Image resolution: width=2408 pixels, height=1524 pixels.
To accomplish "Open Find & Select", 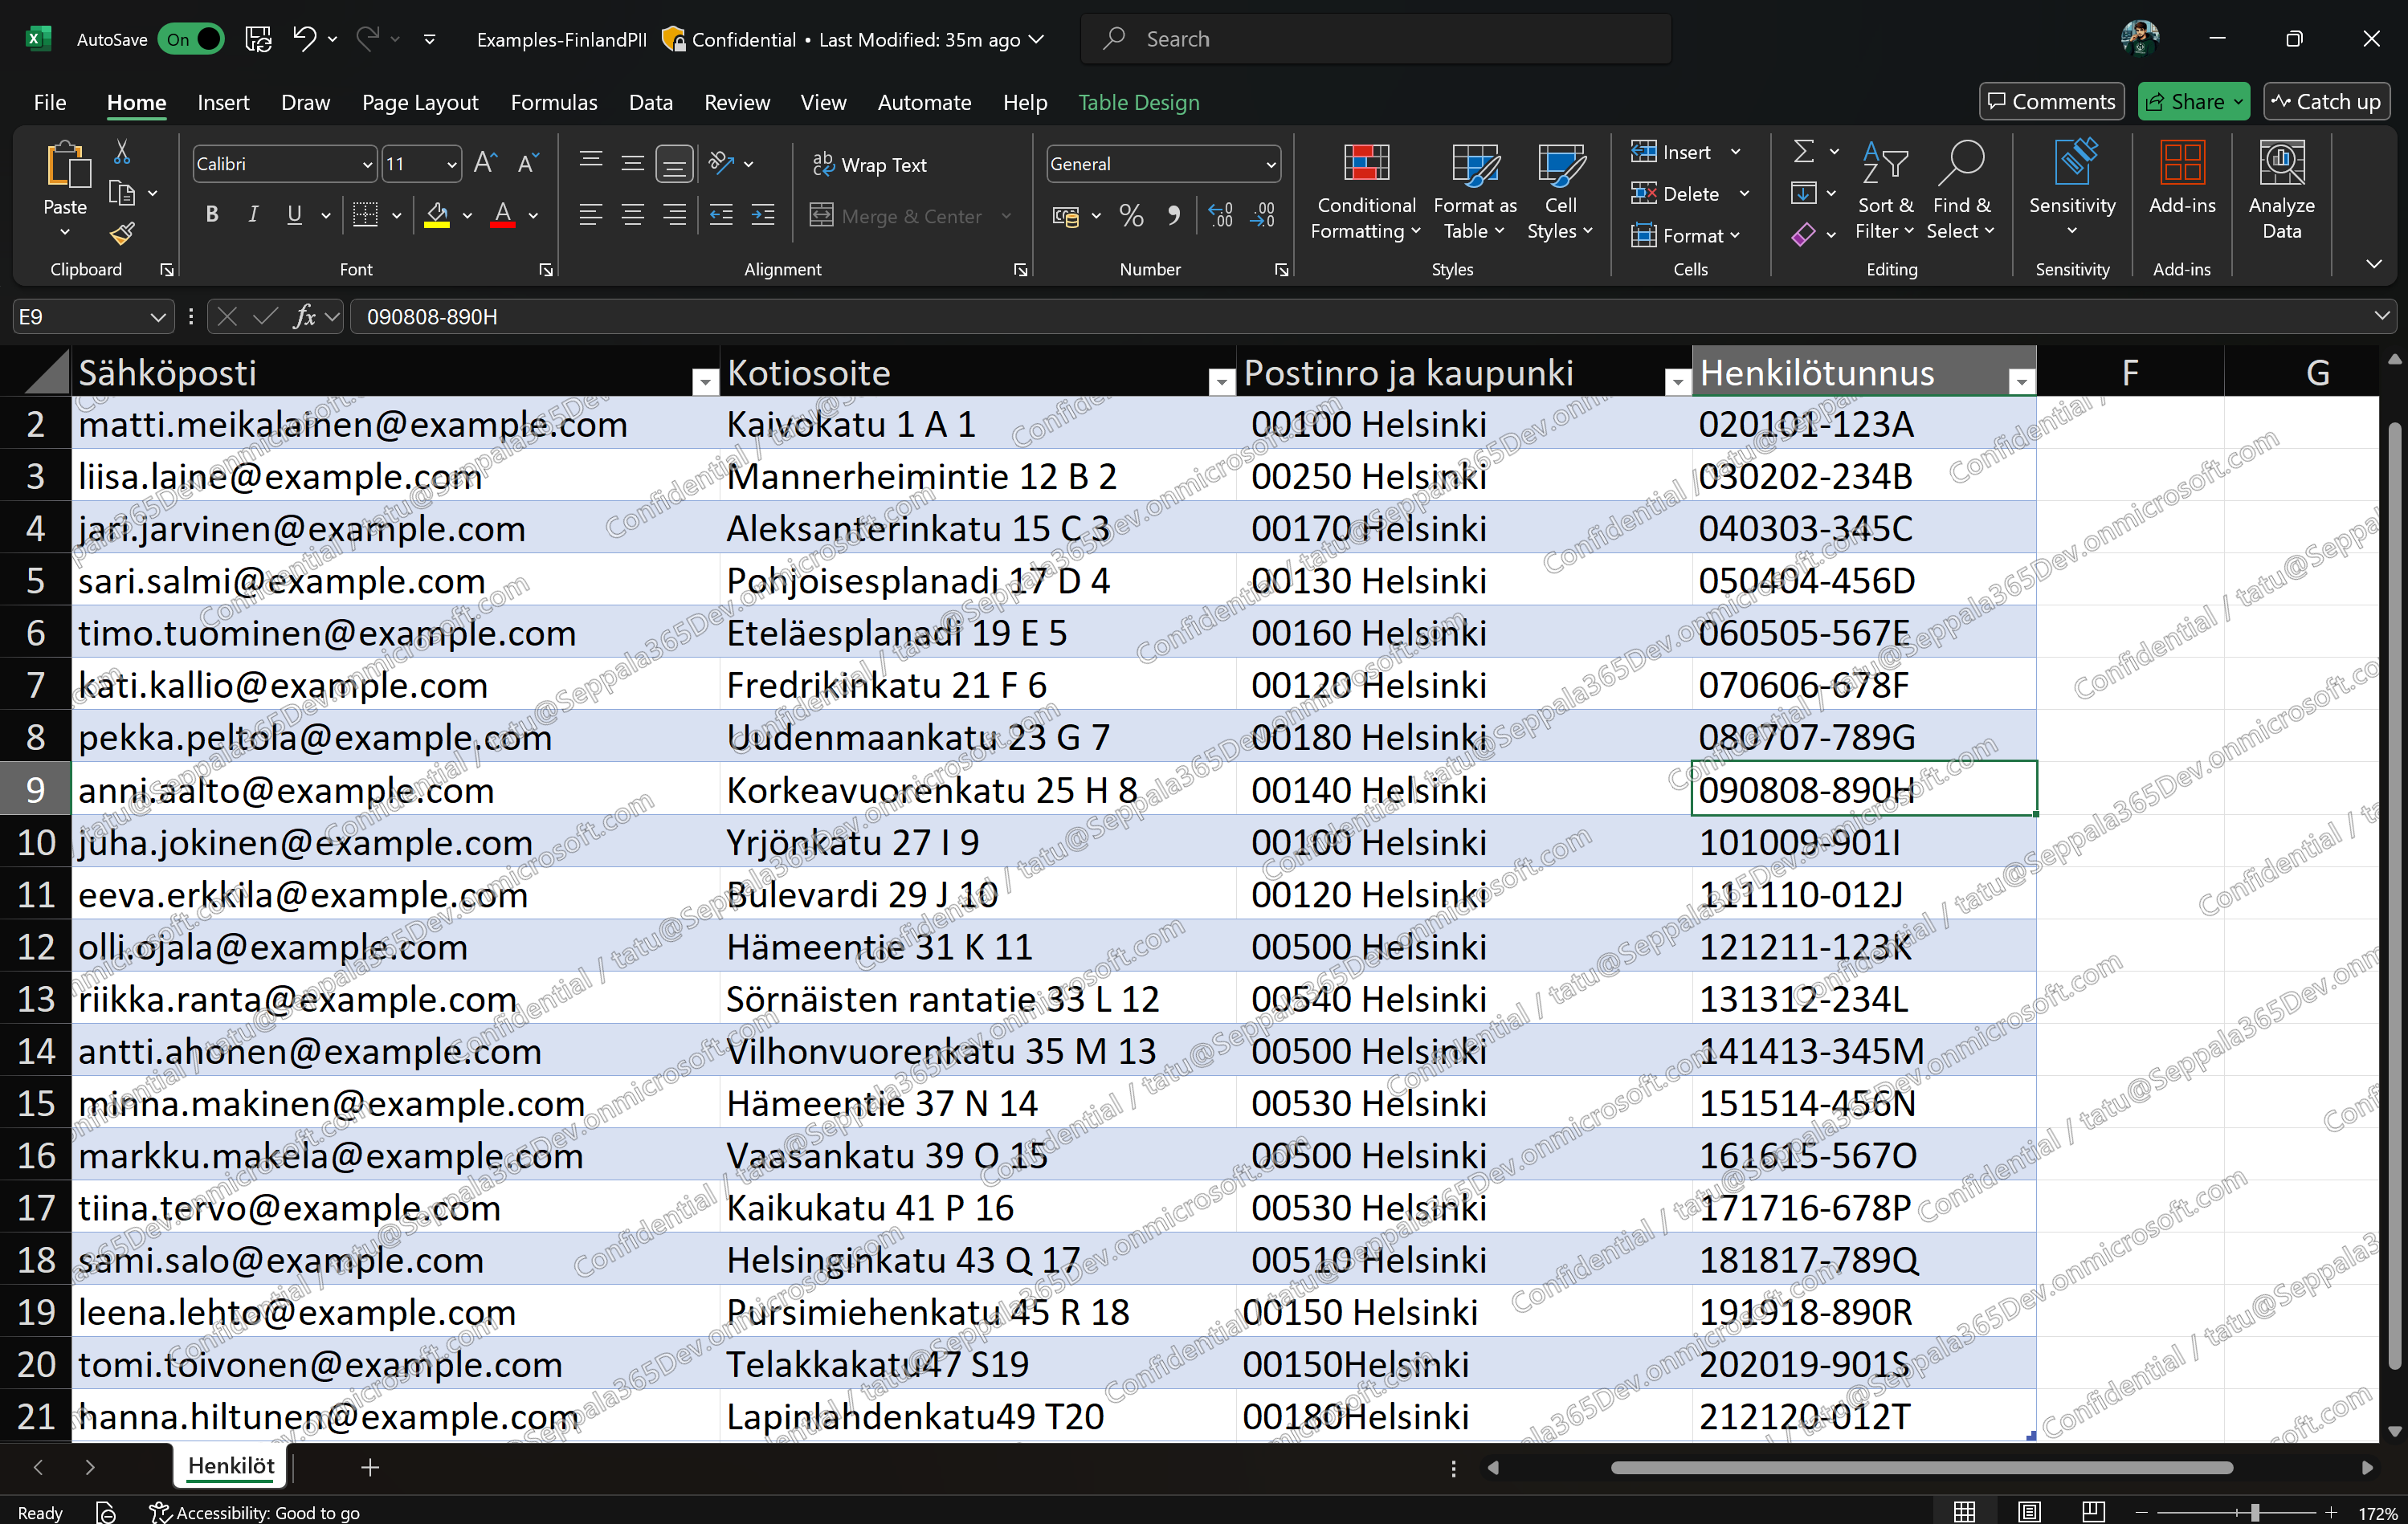I will (x=1961, y=165).
